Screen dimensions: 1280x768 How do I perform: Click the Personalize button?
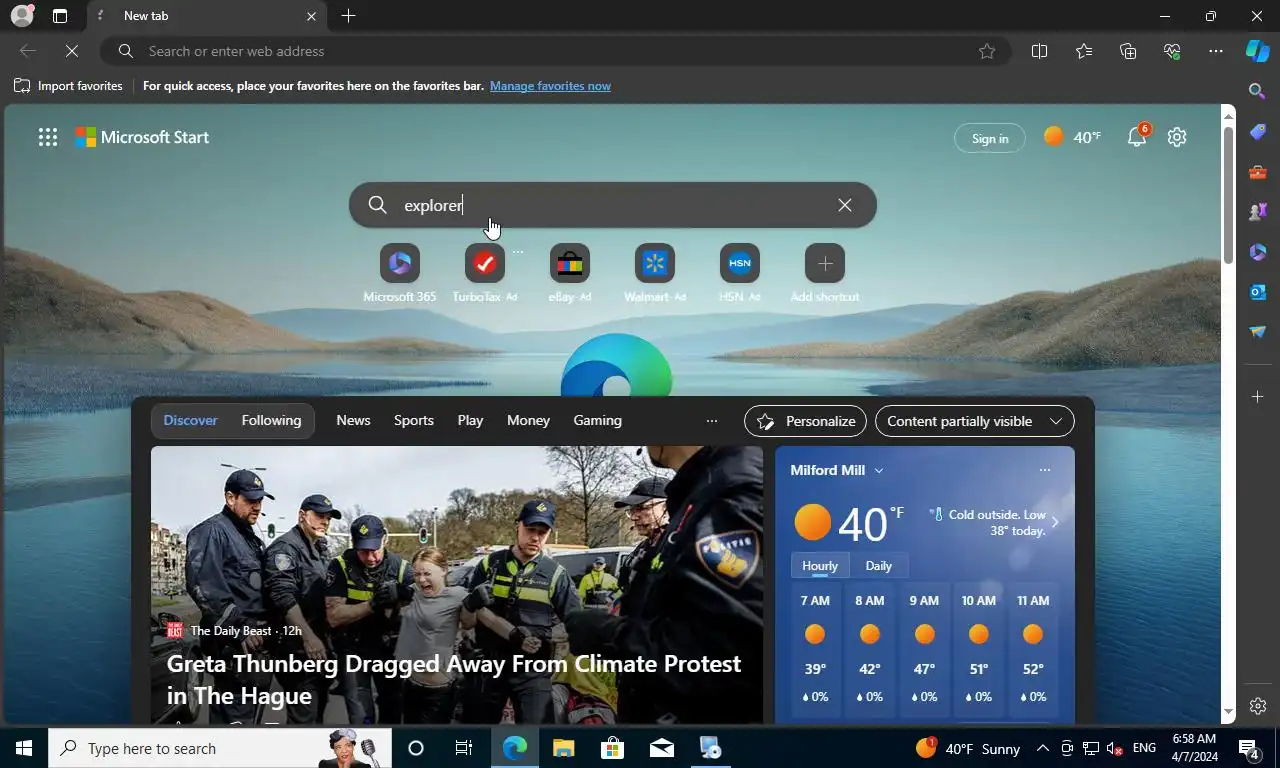[805, 421]
